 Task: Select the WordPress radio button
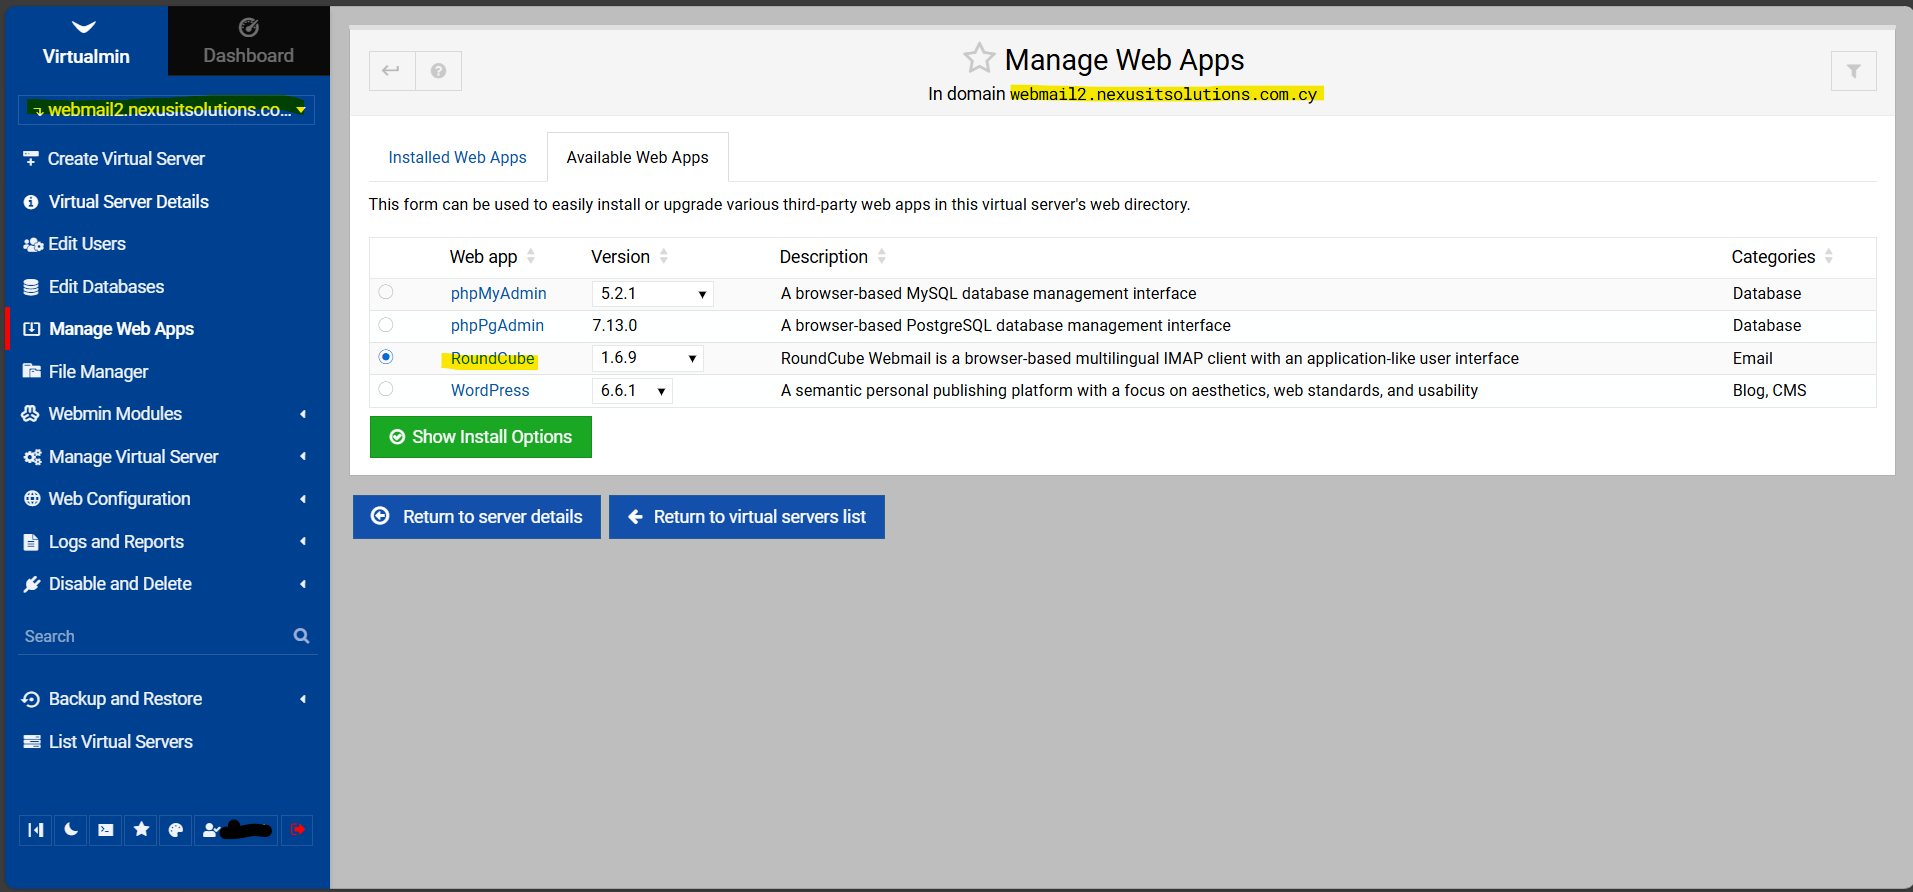[x=386, y=389]
